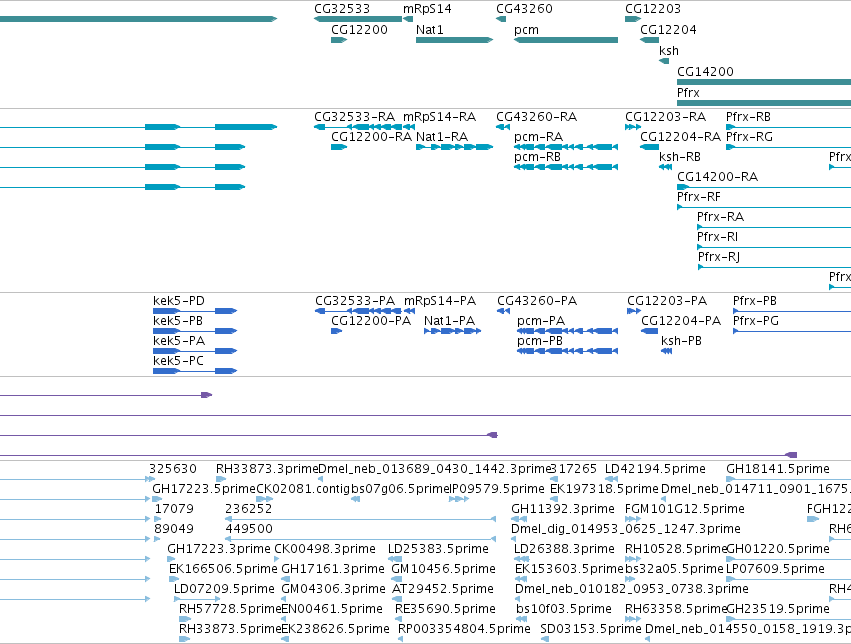Image resolution: width=851 pixels, height=644 pixels.
Task: Click transcript label Pfrx-RA
Action: tap(720, 217)
